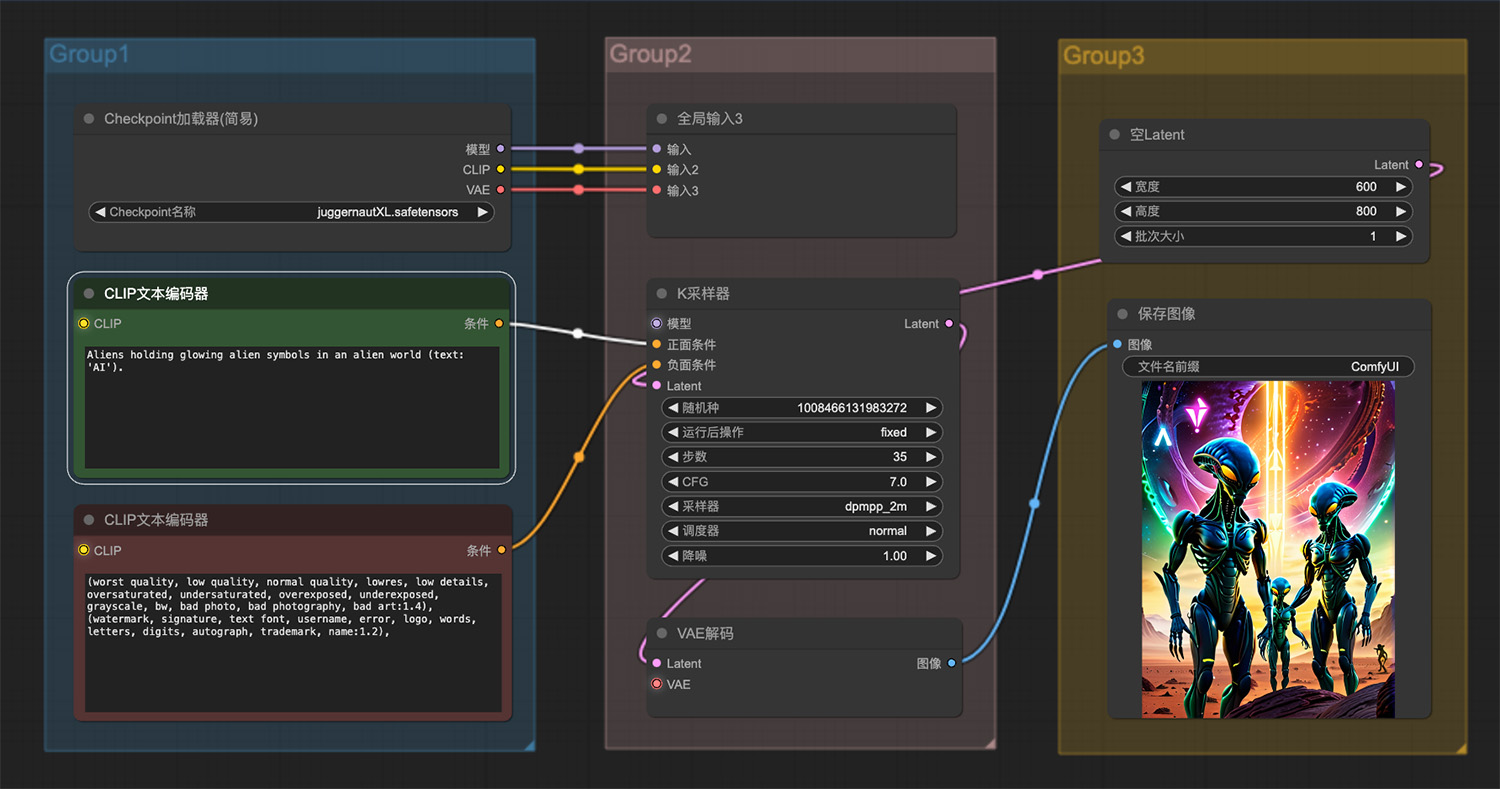
Task: Click the midpoint dot on the white 正面条件 link
Action: [x=578, y=333]
